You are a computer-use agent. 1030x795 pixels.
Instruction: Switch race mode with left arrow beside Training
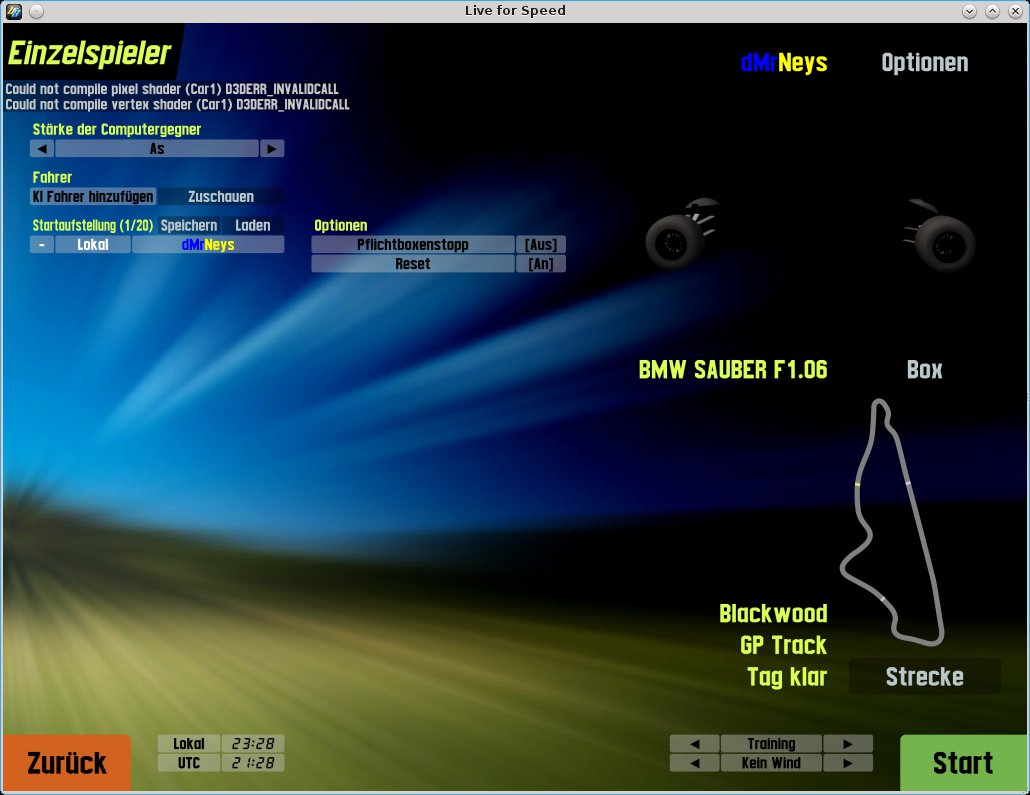[695, 744]
